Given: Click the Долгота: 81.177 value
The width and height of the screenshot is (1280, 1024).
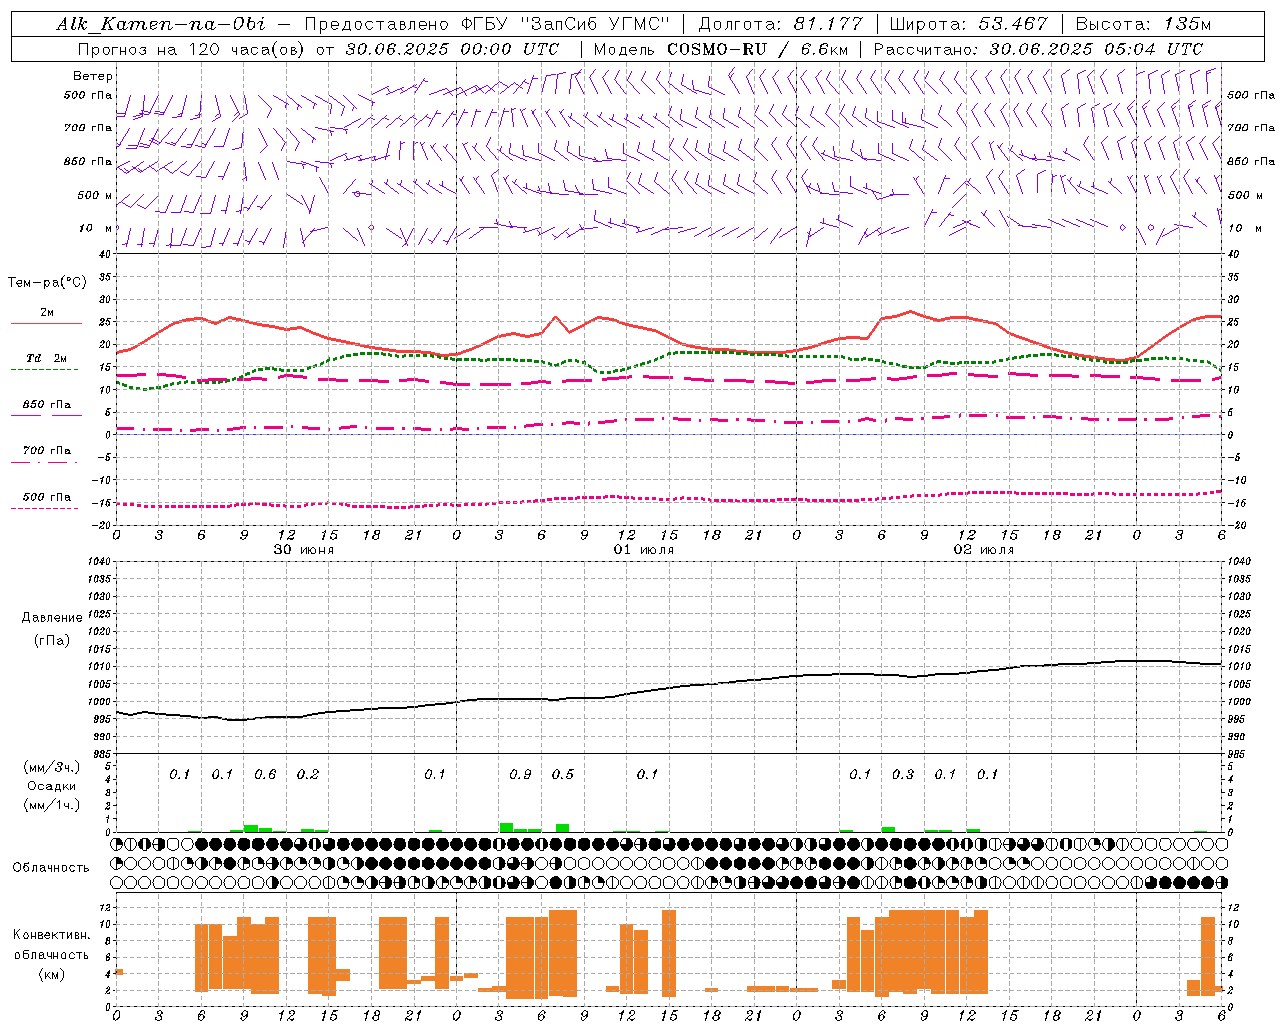Looking at the screenshot, I should (x=780, y=24).
